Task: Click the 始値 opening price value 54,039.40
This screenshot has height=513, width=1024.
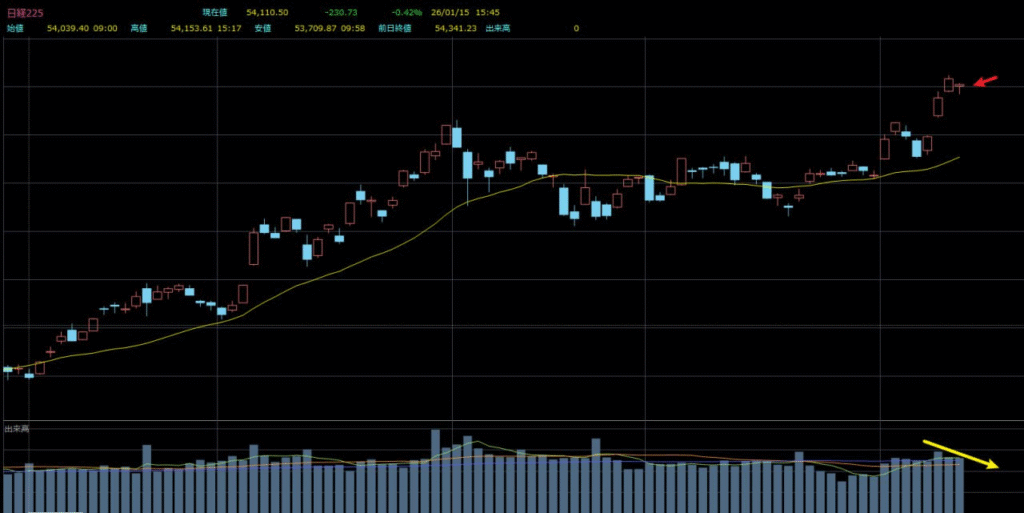Action: pyautogui.click(x=83, y=29)
